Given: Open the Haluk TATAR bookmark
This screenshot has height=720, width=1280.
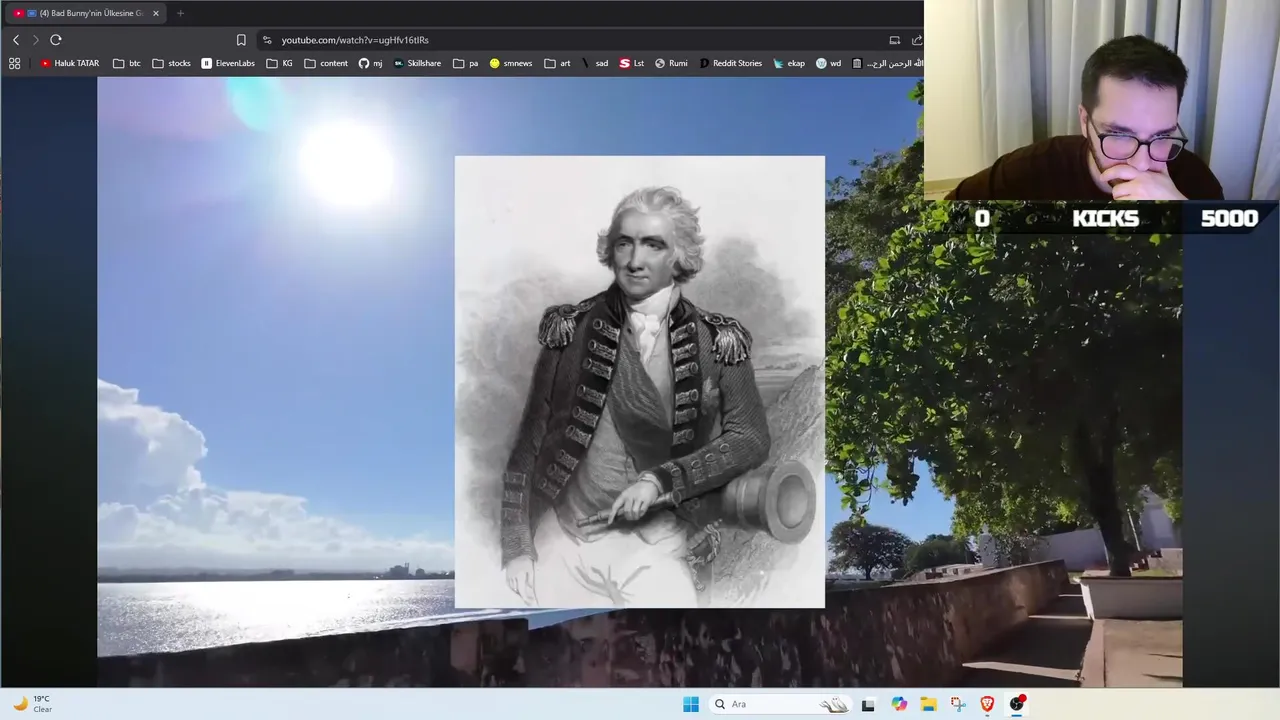Looking at the screenshot, I should (70, 63).
